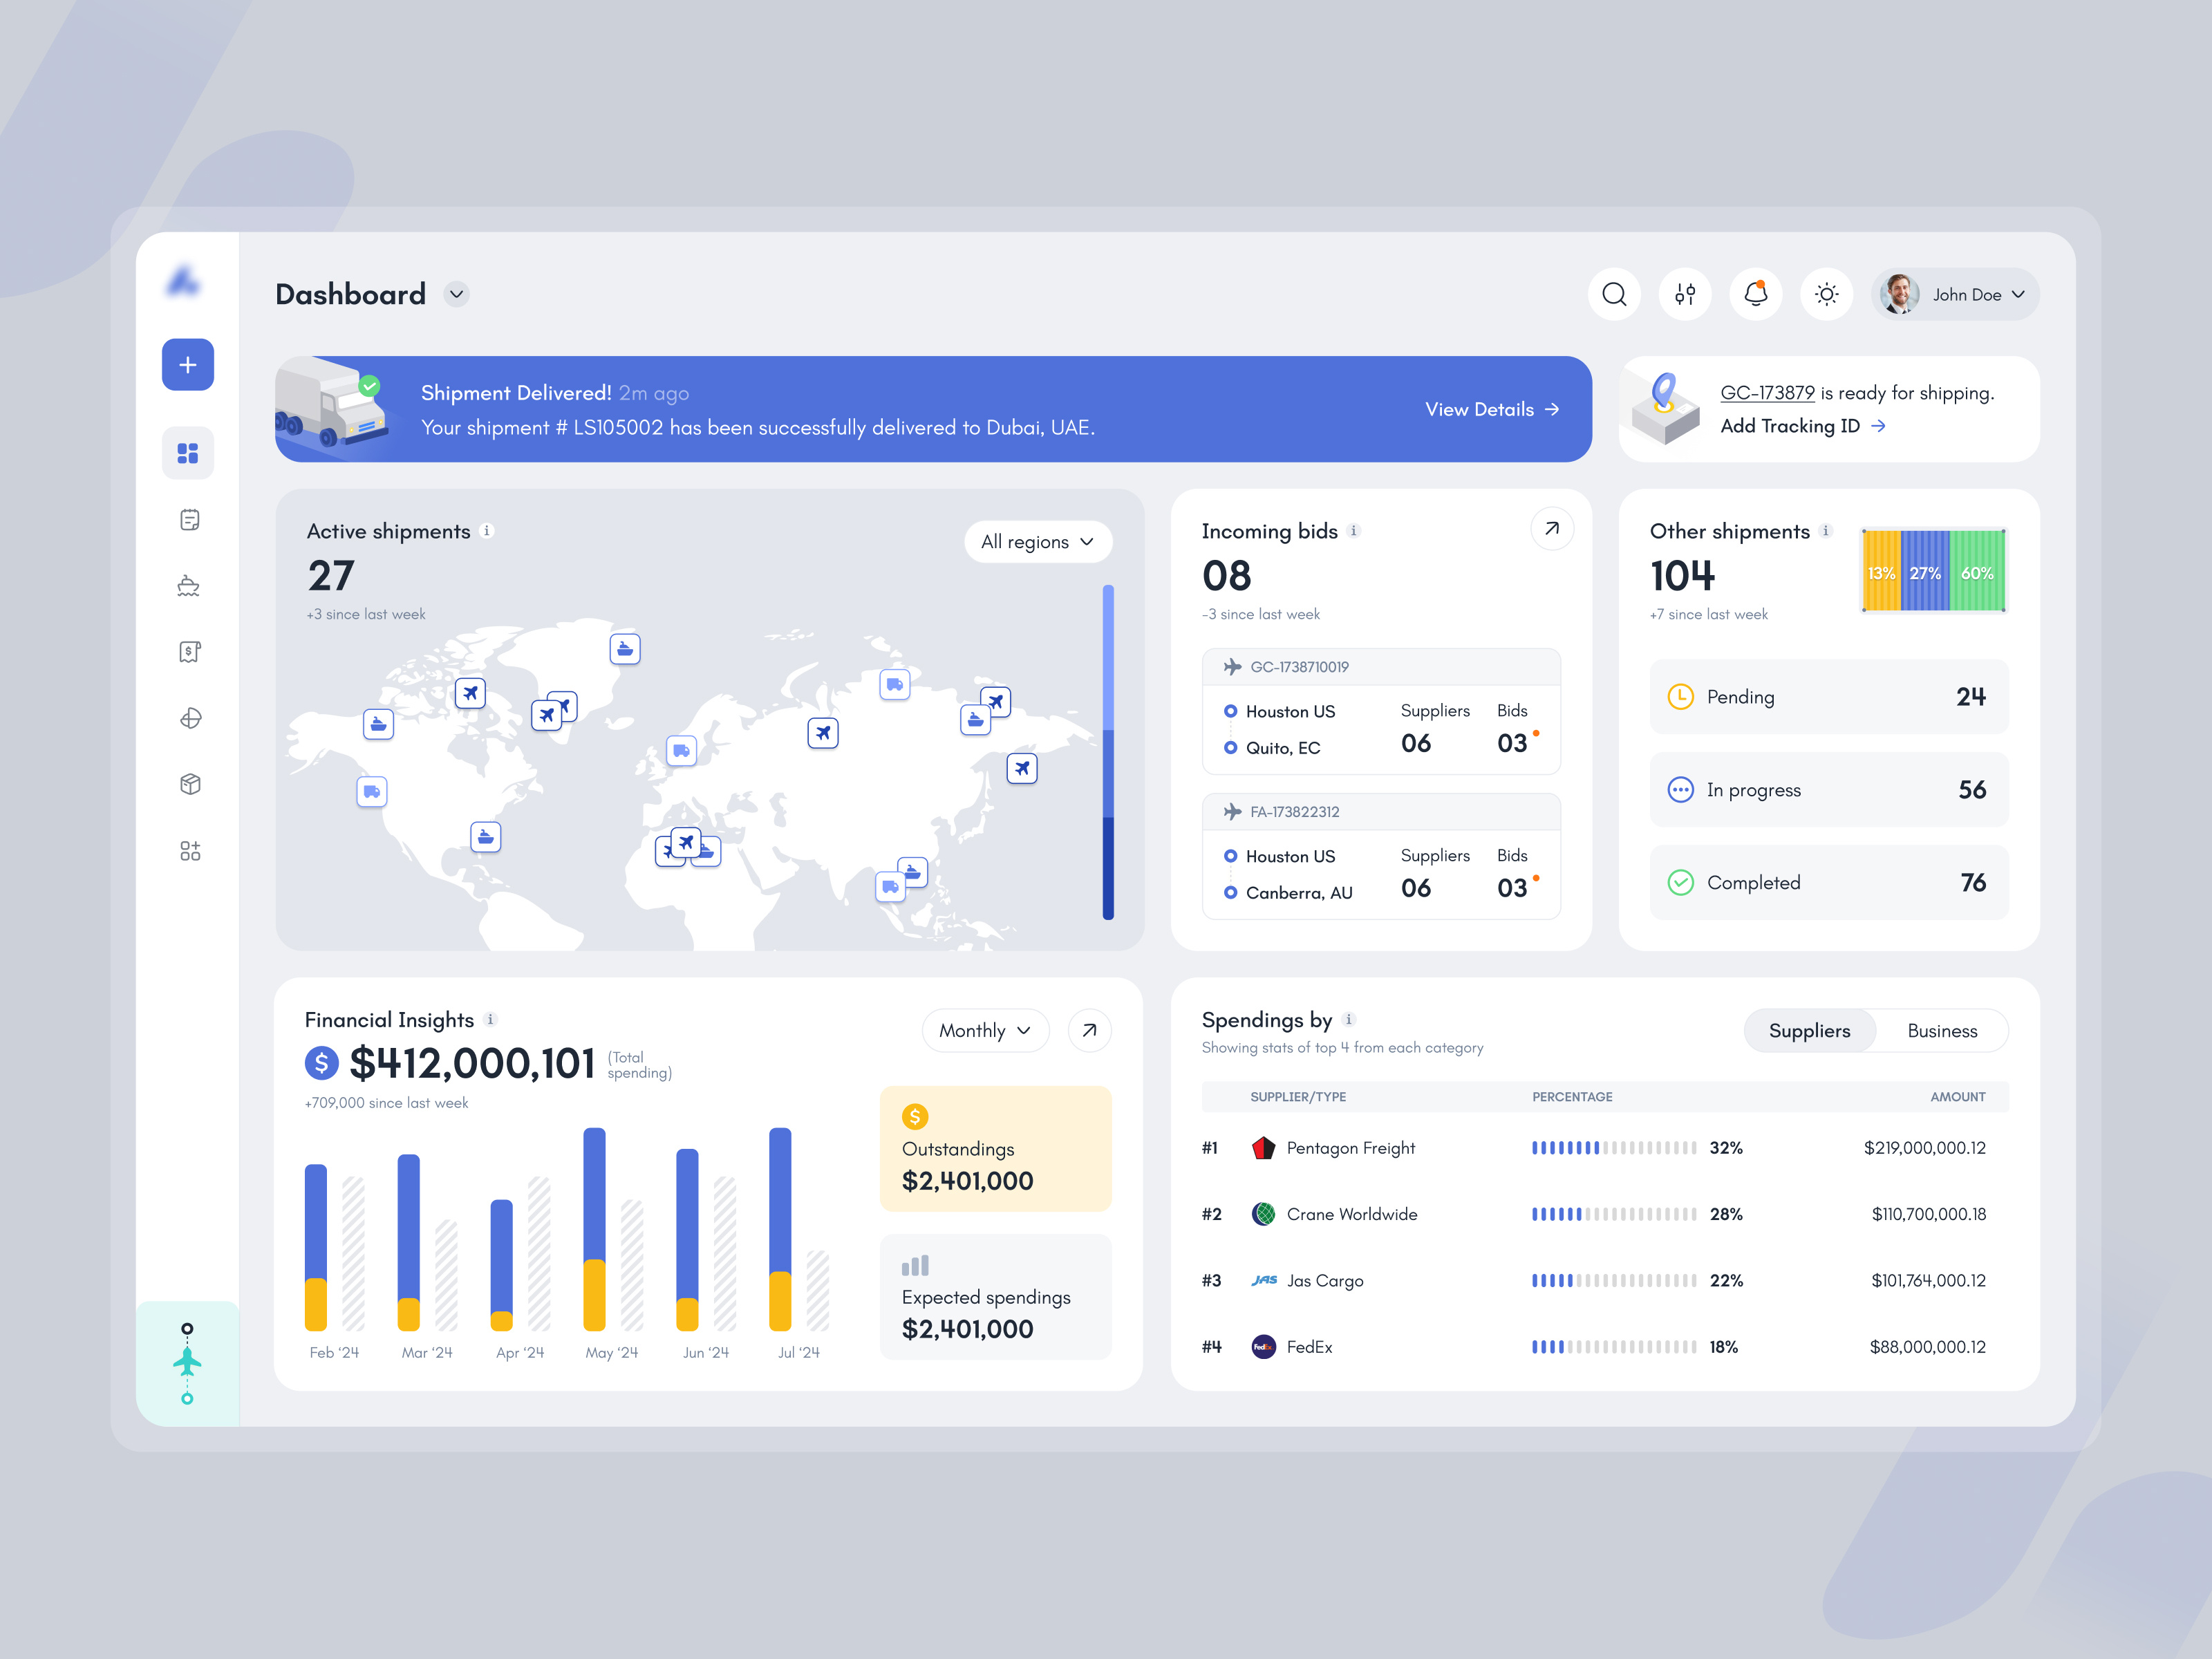Open the Completed shipments row
The width and height of the screenshot is (2212, 1659).
click(x=1829, y=883)
